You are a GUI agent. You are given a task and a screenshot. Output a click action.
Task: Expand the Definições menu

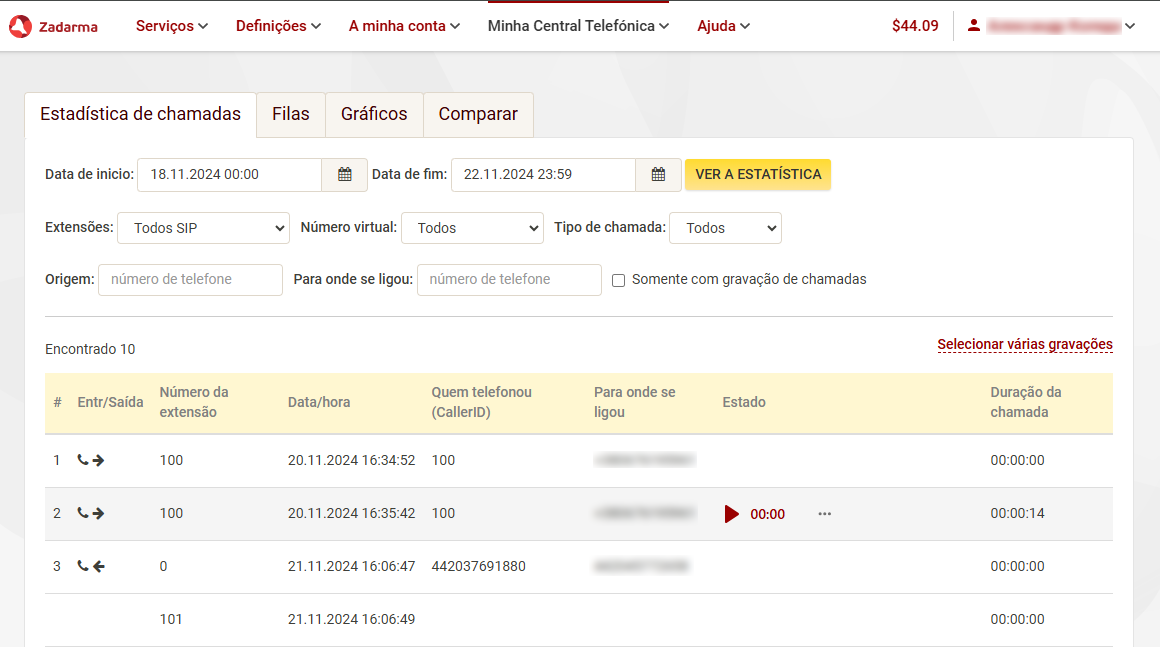pyautogui.click(x=278, y=26)
